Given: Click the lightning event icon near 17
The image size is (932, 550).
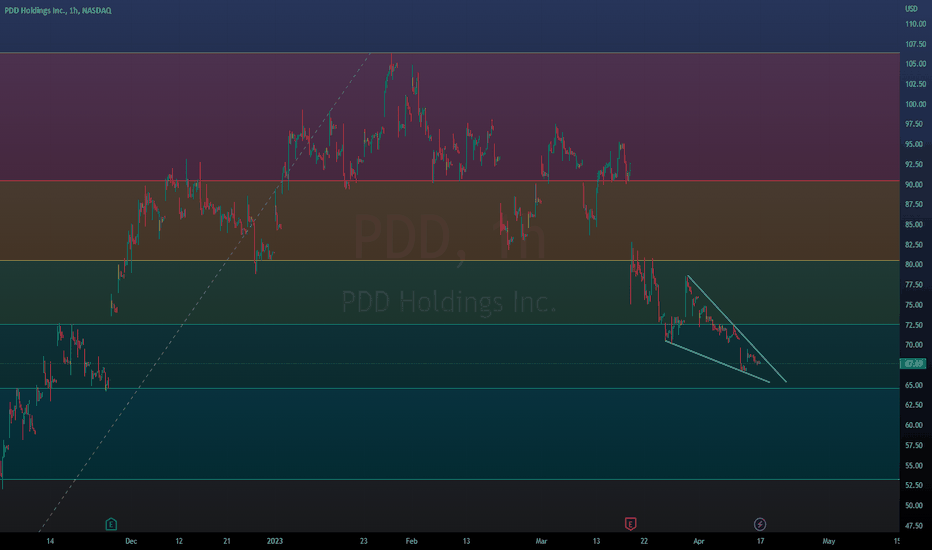Looking at the screenshot, I should click(760, 524).
